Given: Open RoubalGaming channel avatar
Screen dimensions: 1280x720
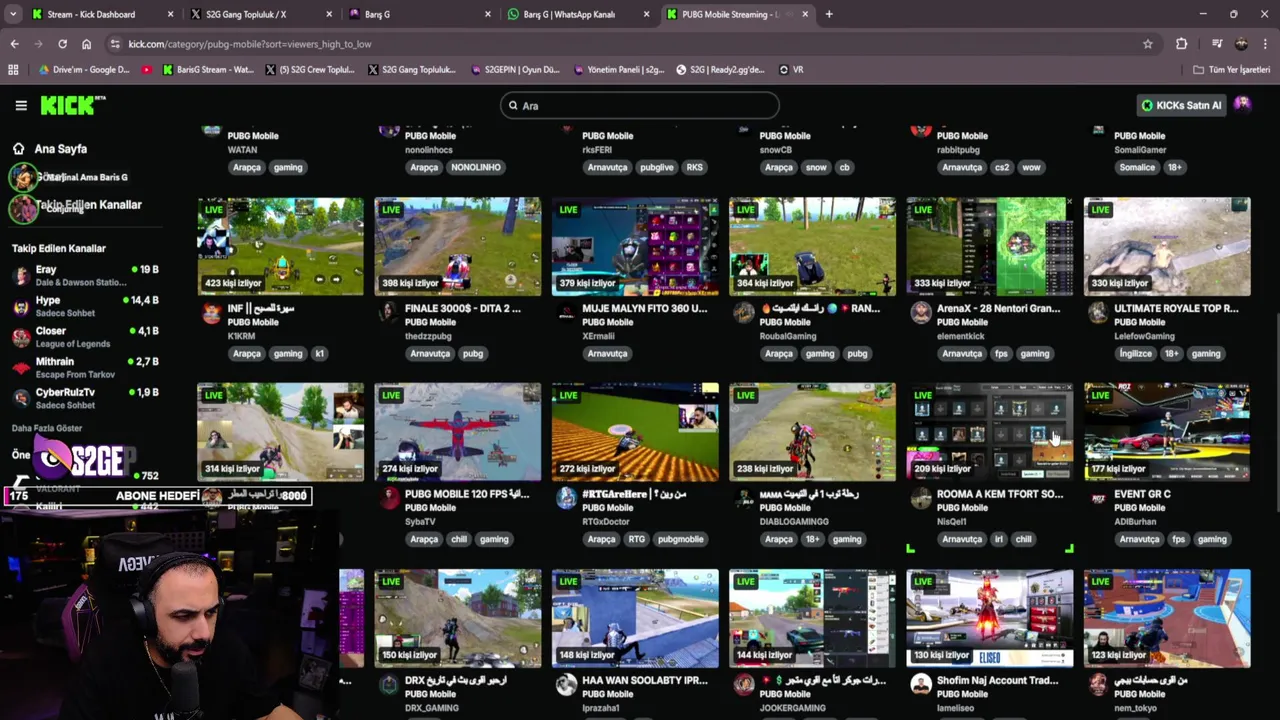Looking at the screenshot, I should tap(743, 314).
